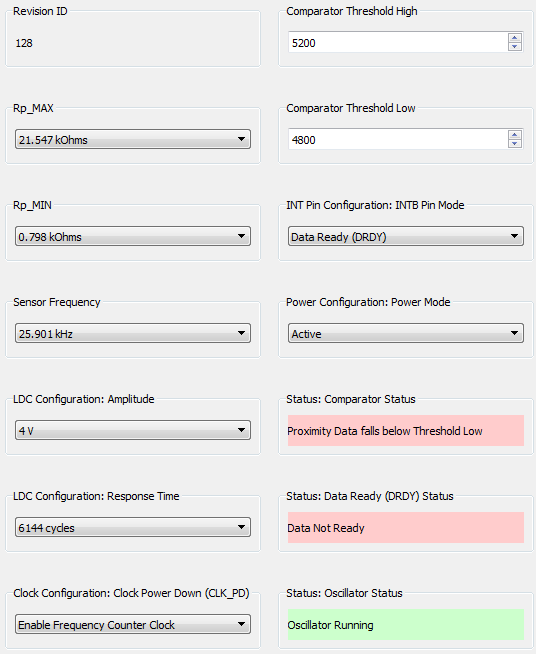Expand the Clock Power Down dropdown
This screenshot has height=654, width=536.
(133, 624)
